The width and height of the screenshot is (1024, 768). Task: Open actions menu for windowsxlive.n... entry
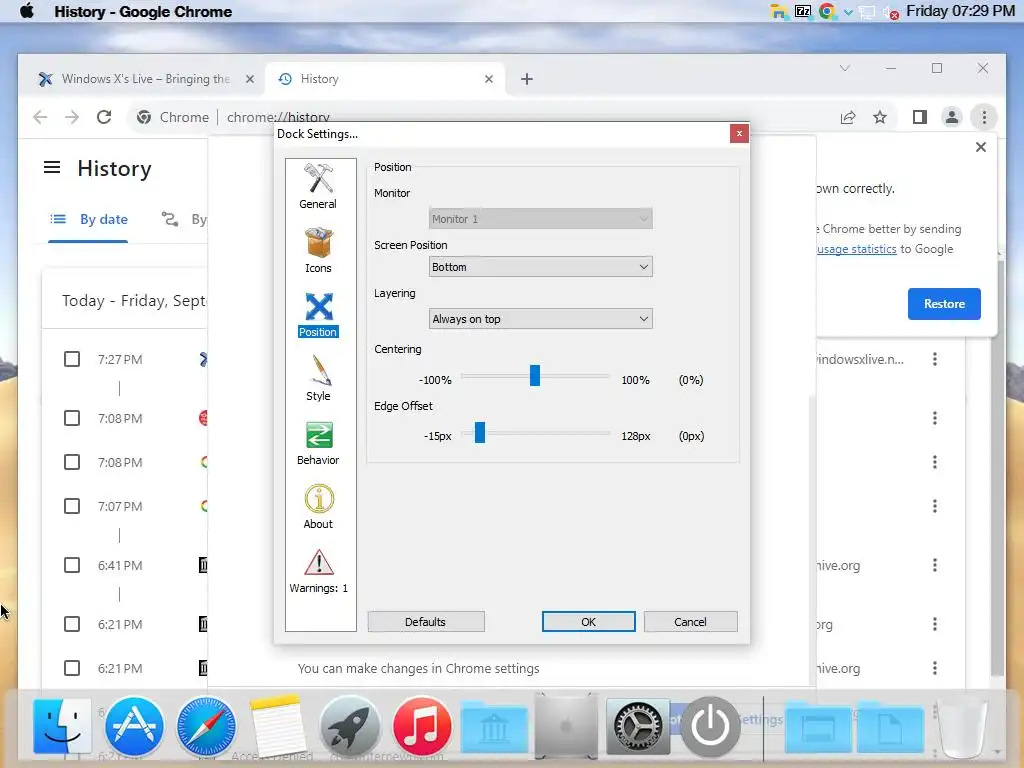pos(935,359)
